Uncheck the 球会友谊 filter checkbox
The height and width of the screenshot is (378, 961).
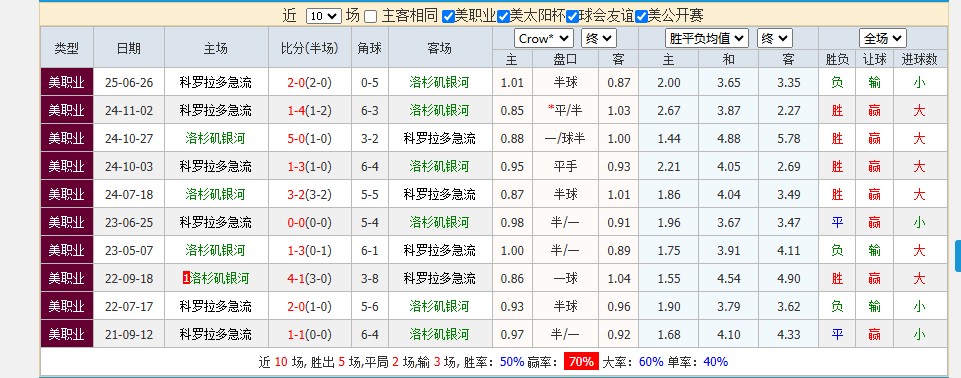coord(572,17)
